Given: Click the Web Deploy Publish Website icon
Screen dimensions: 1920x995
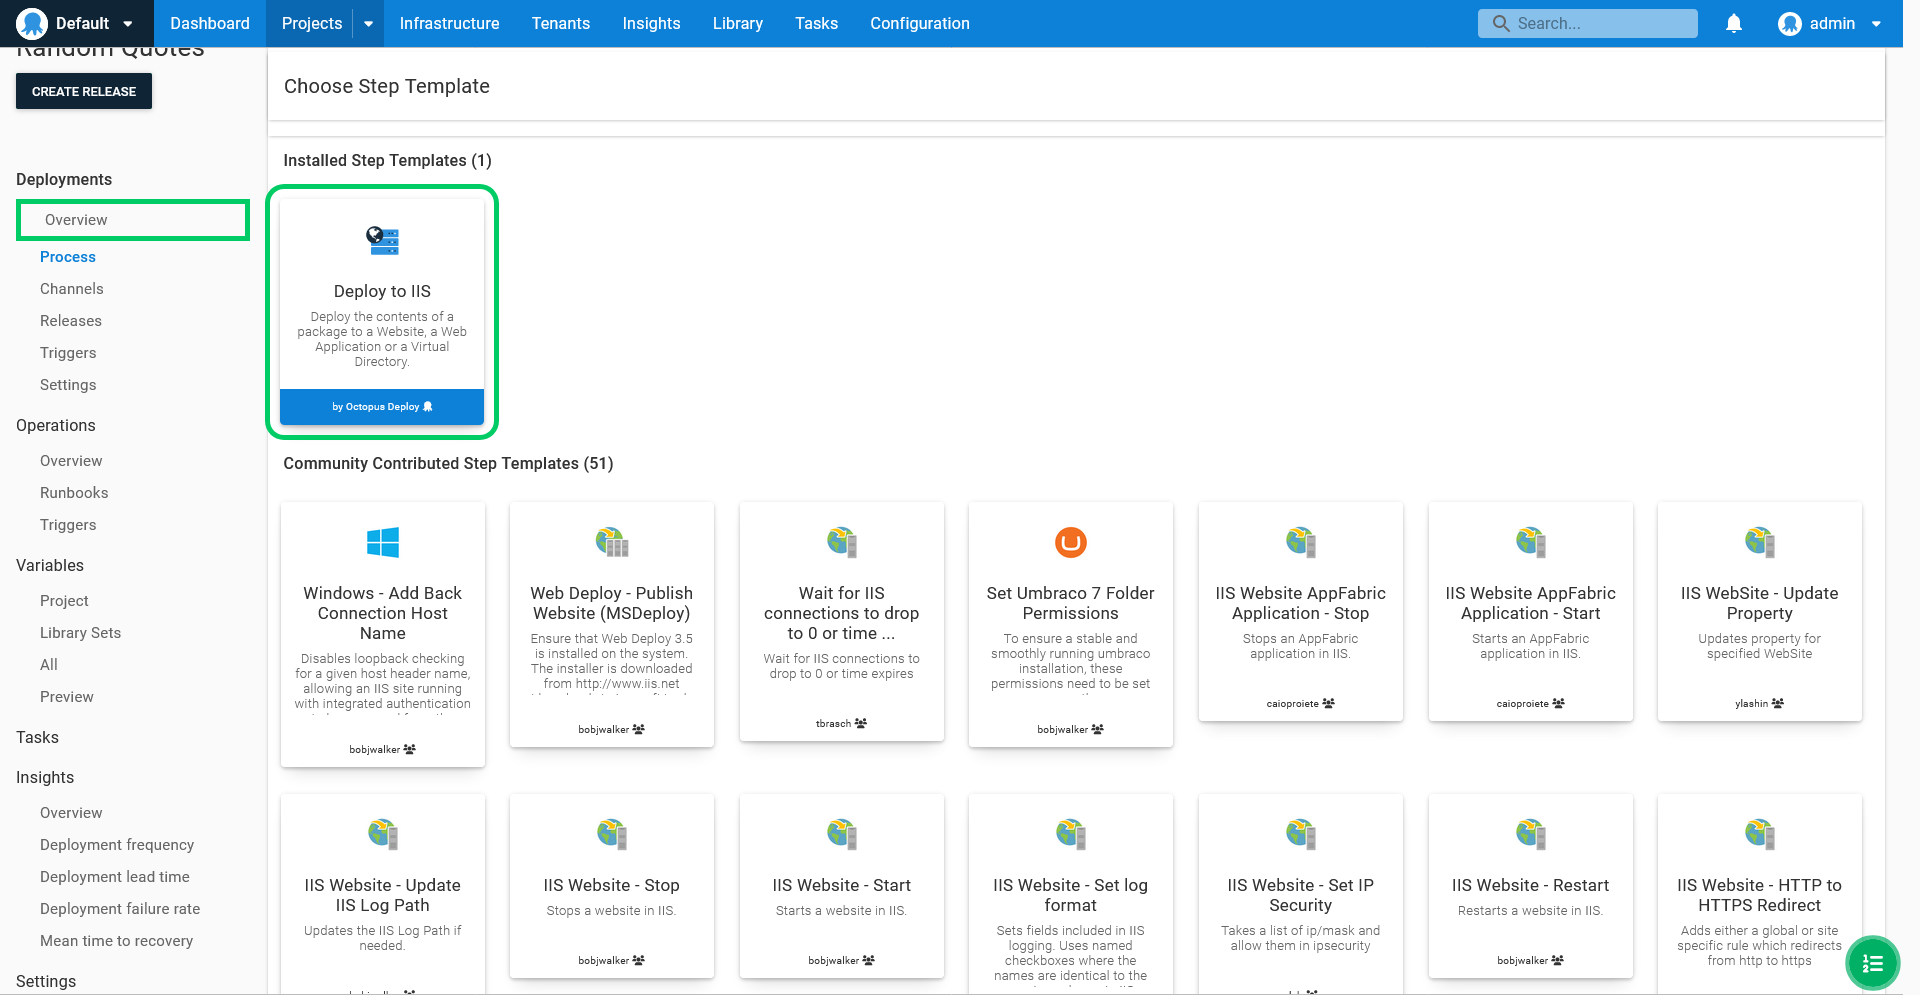Looking at the screenshot, I should (x=612, y=542).
